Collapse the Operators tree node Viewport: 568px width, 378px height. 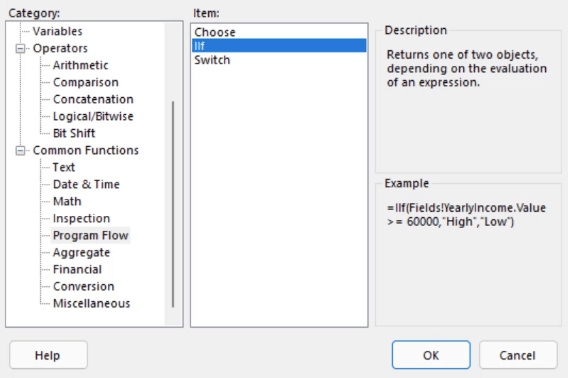click(21, 48)
